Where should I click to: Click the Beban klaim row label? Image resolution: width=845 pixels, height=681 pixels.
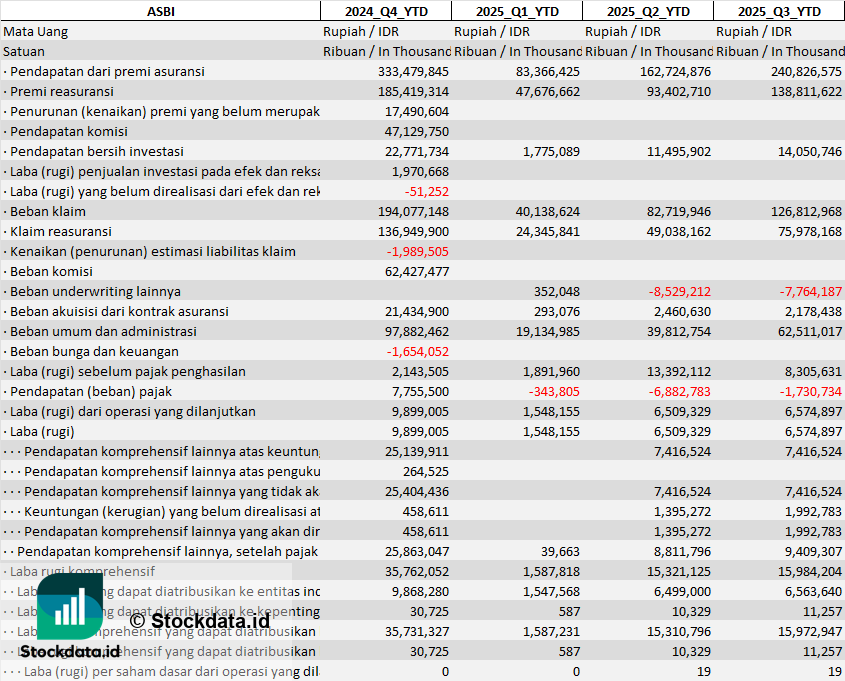[x=48, y=211]
